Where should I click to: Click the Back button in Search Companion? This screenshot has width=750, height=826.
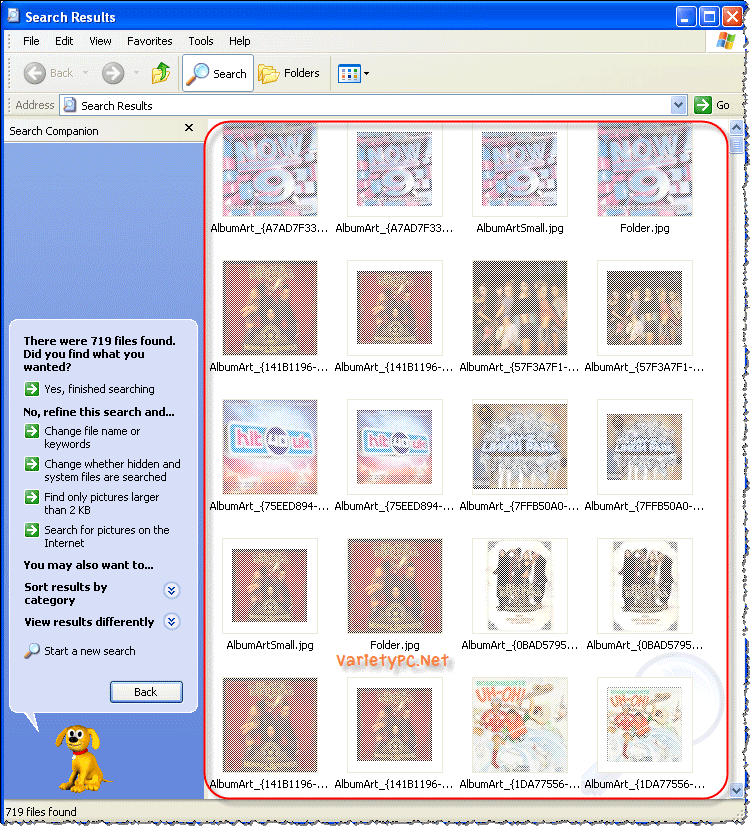[146, 692]
